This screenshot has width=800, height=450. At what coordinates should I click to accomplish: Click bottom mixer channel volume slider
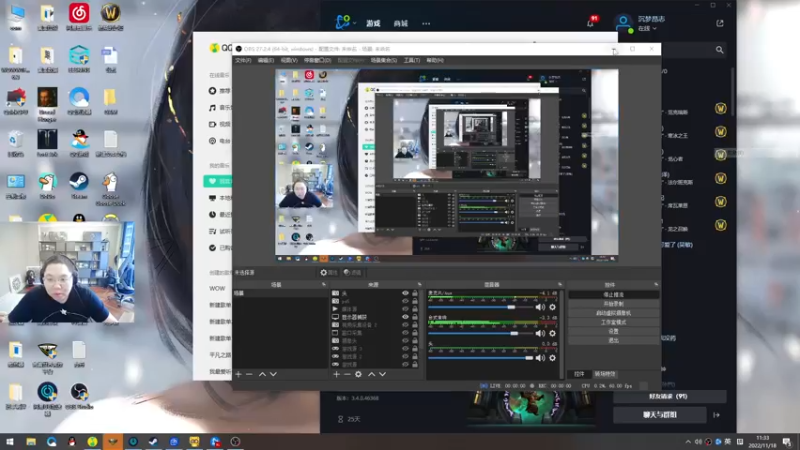coord(480,358)
